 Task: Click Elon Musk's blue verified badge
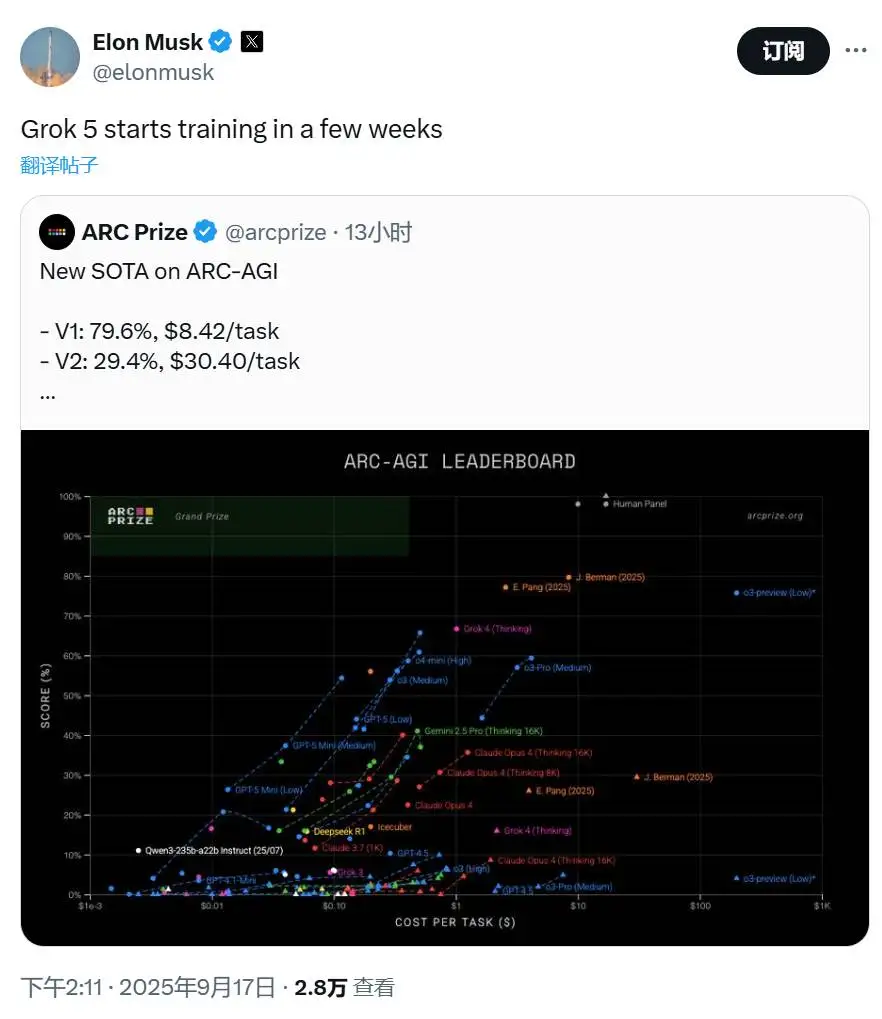pyautogui.click(x=218, y=41)
